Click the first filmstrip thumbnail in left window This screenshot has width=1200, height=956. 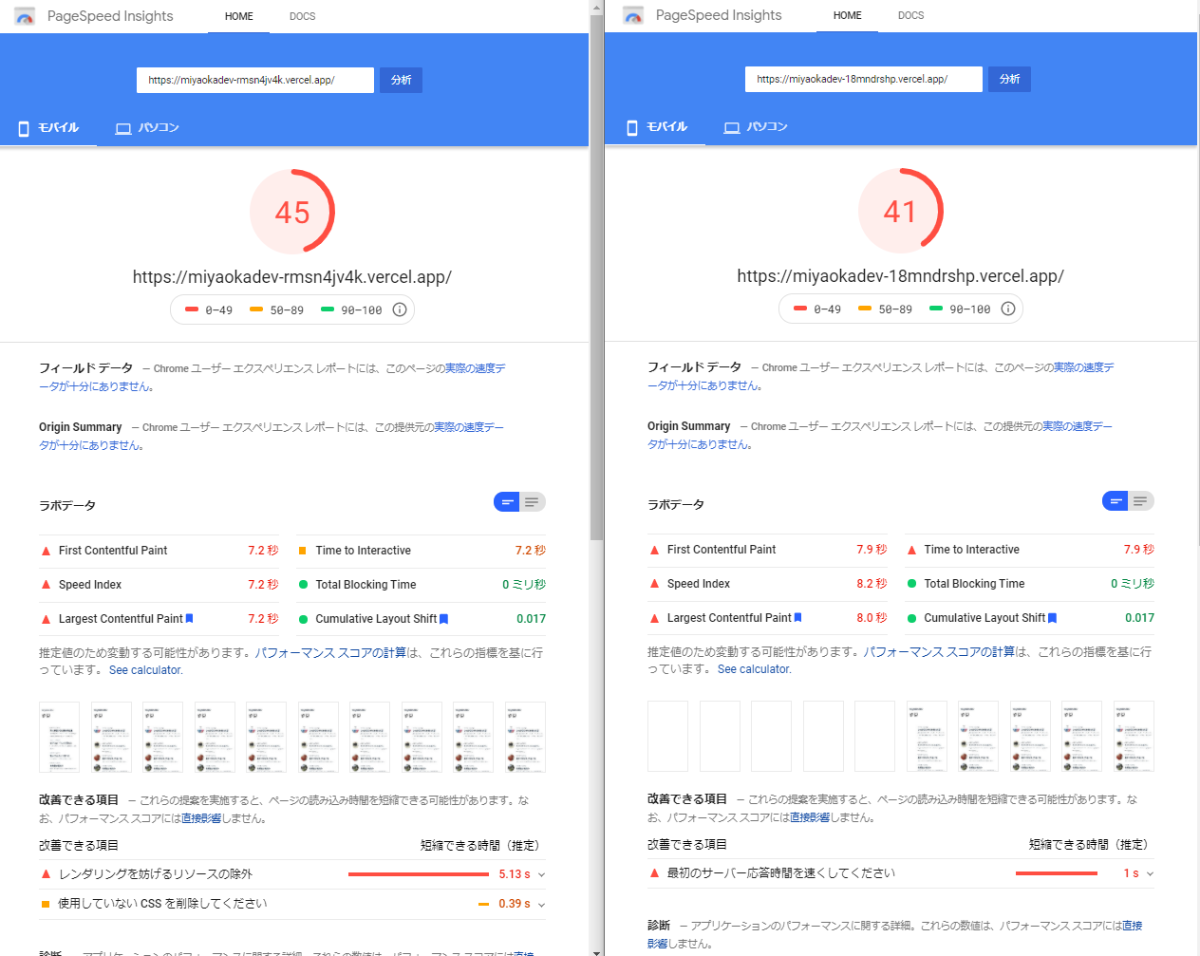click(x=59, y=737)
